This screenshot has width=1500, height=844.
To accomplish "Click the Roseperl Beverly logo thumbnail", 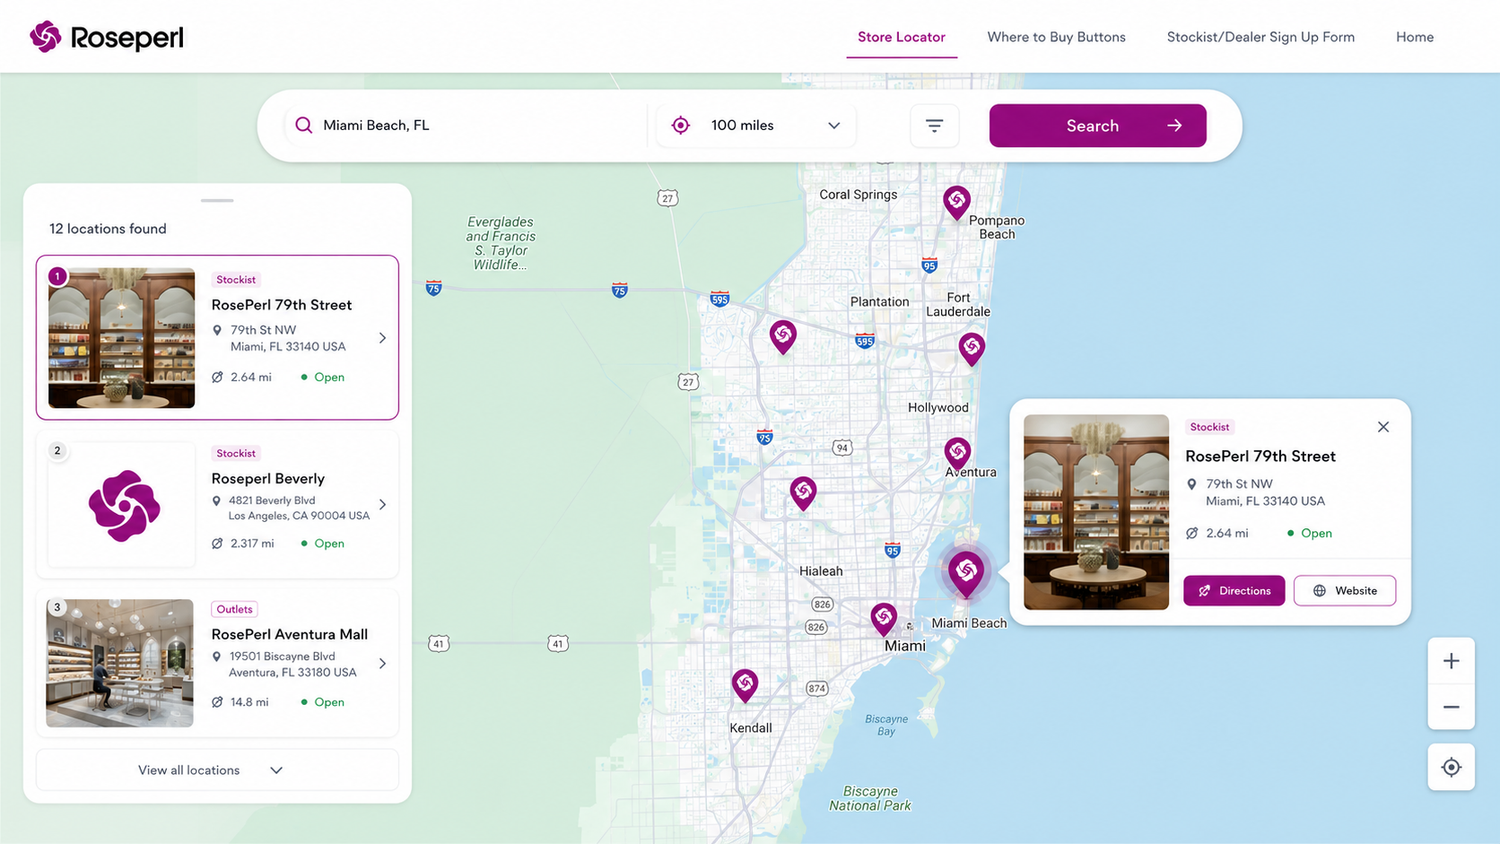I will [x=122, y=505].
